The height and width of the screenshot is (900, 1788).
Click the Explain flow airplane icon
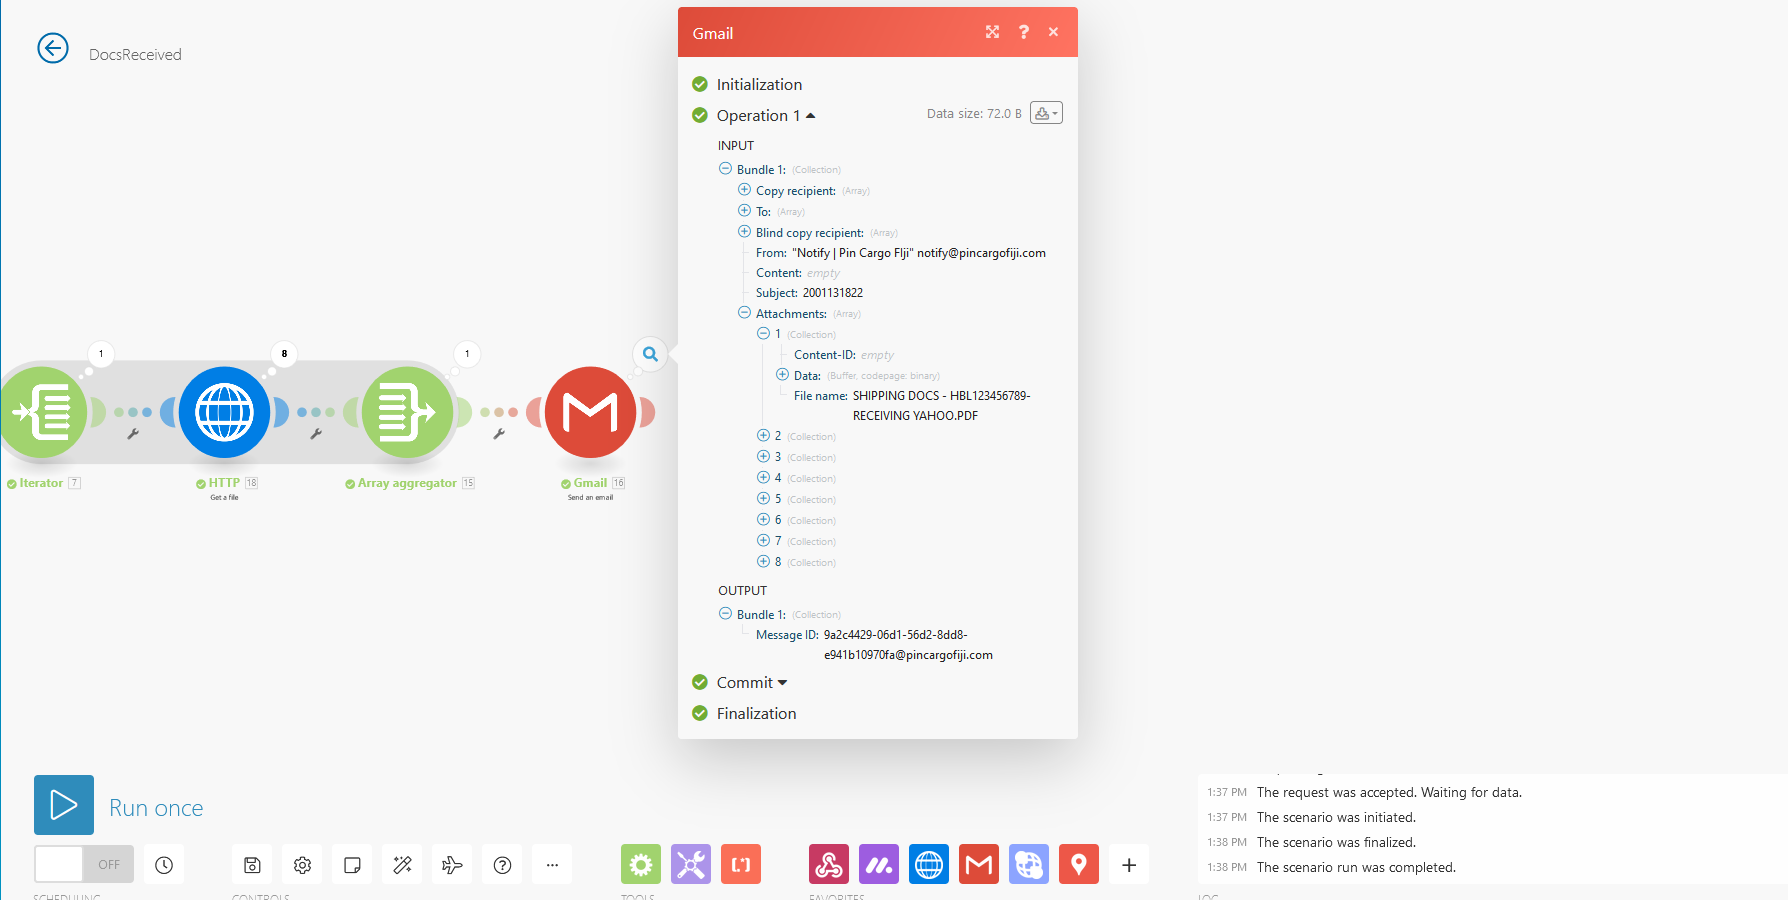pyautogui.click(x=452, y=865)
